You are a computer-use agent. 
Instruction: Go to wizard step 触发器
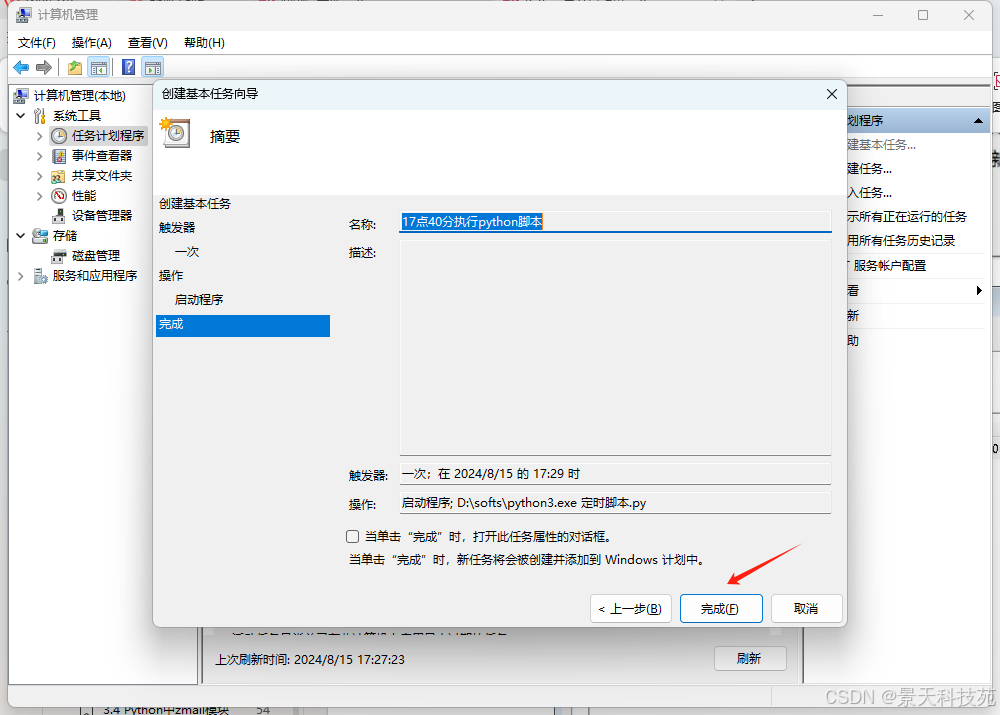click(177, 228)
